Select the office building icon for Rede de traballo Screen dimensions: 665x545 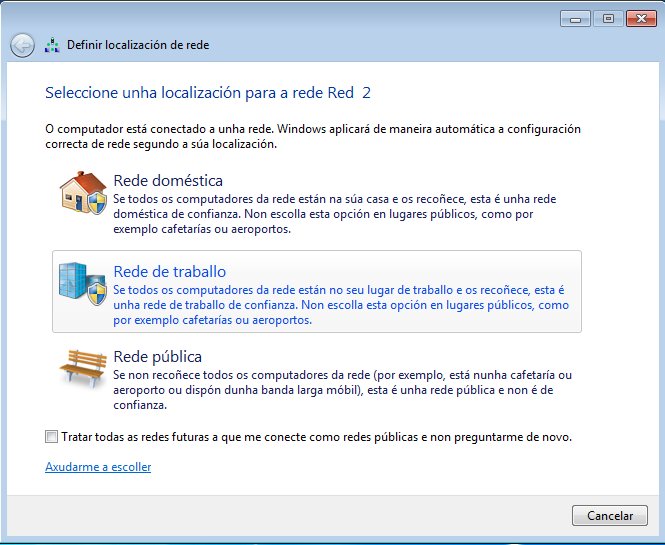coord(82,283)
